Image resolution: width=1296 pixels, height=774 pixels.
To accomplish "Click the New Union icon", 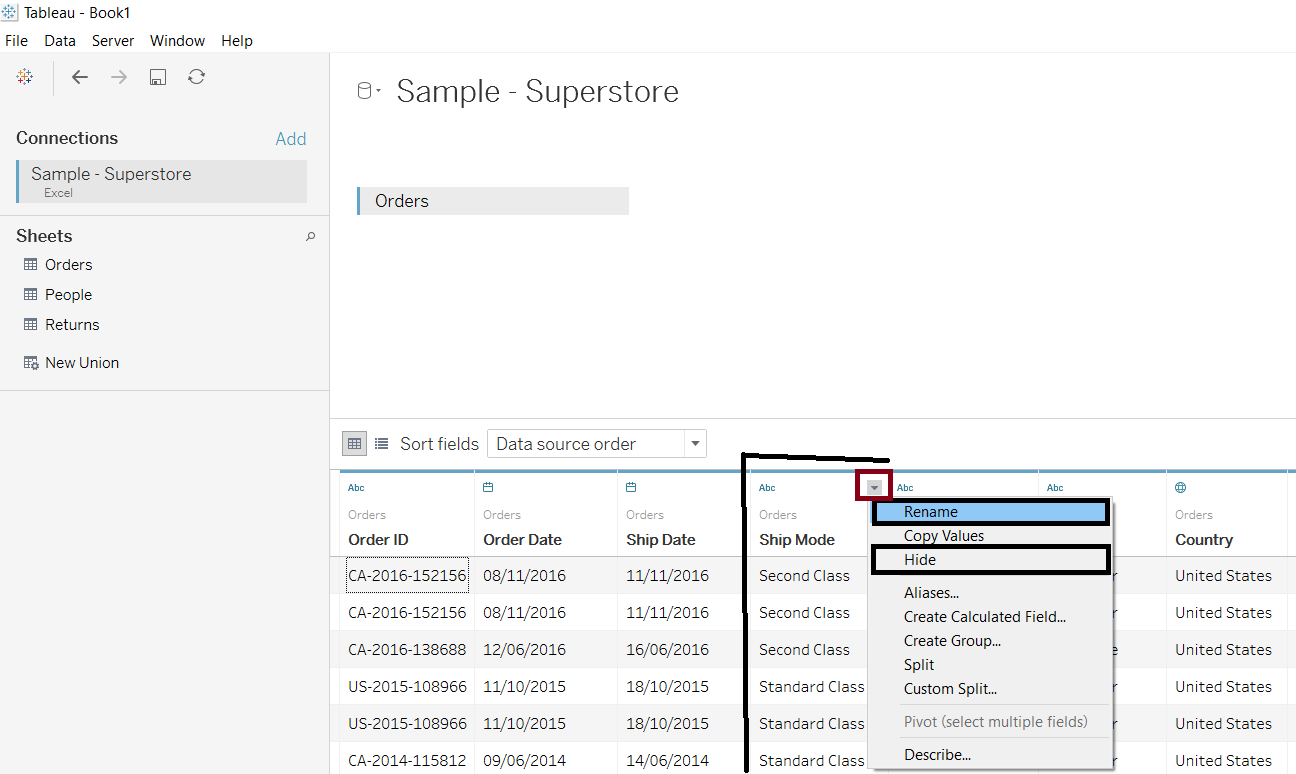I will coord(31,363).
